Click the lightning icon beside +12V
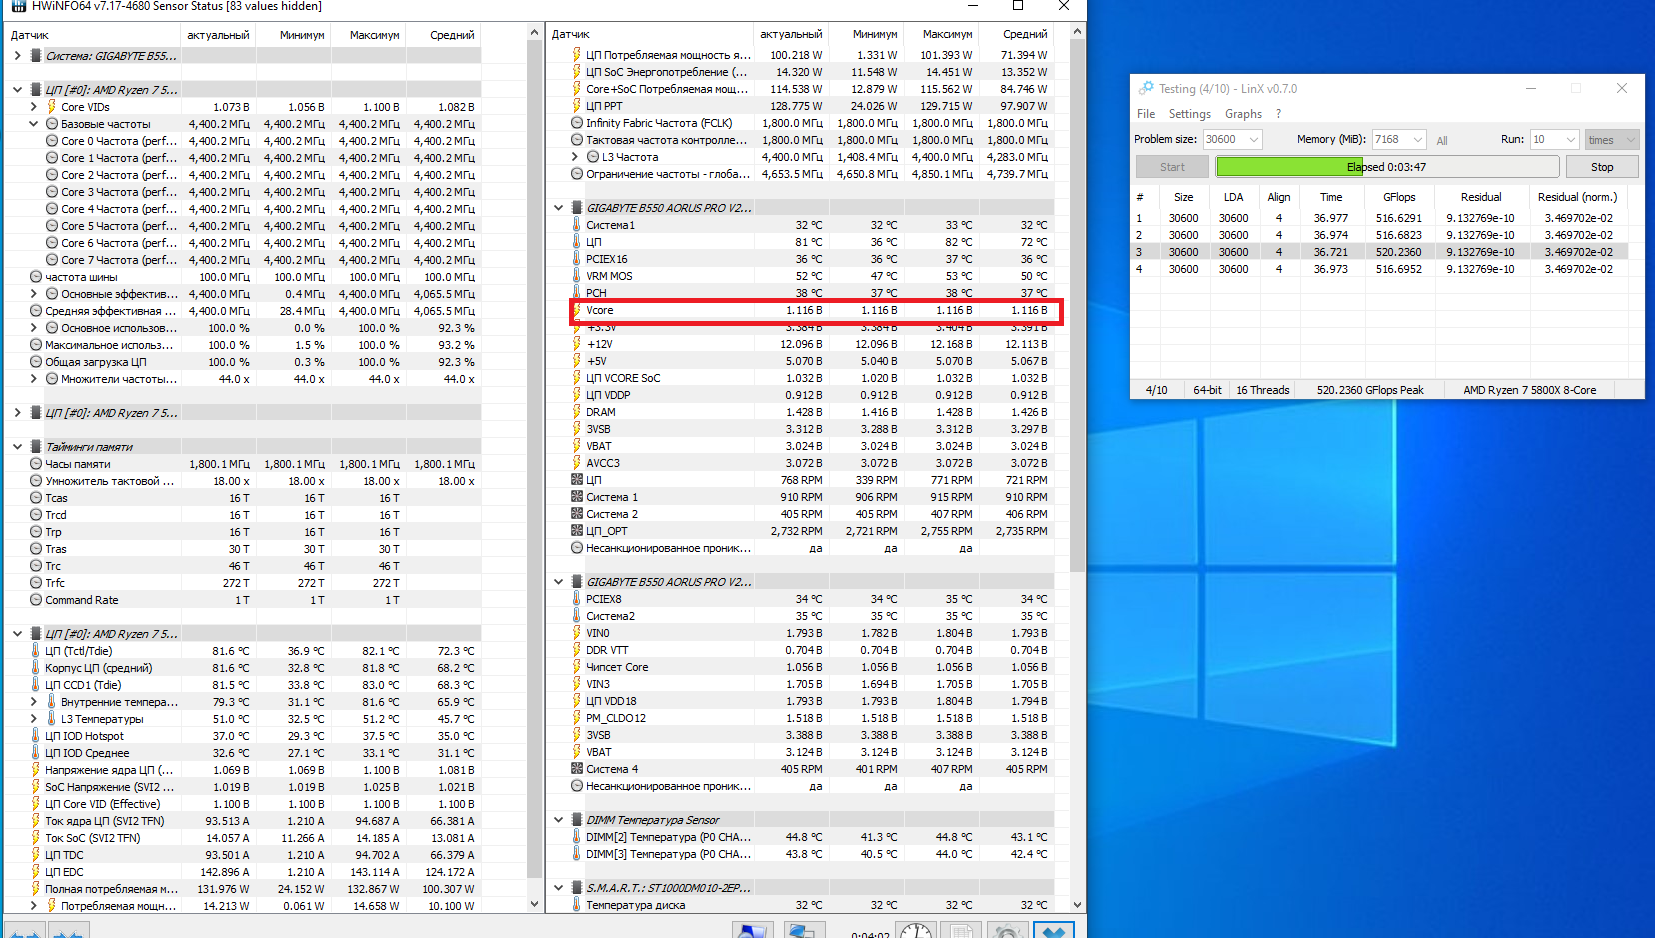The height and width of the screenshot is (938, 1655). click(577, 344)
